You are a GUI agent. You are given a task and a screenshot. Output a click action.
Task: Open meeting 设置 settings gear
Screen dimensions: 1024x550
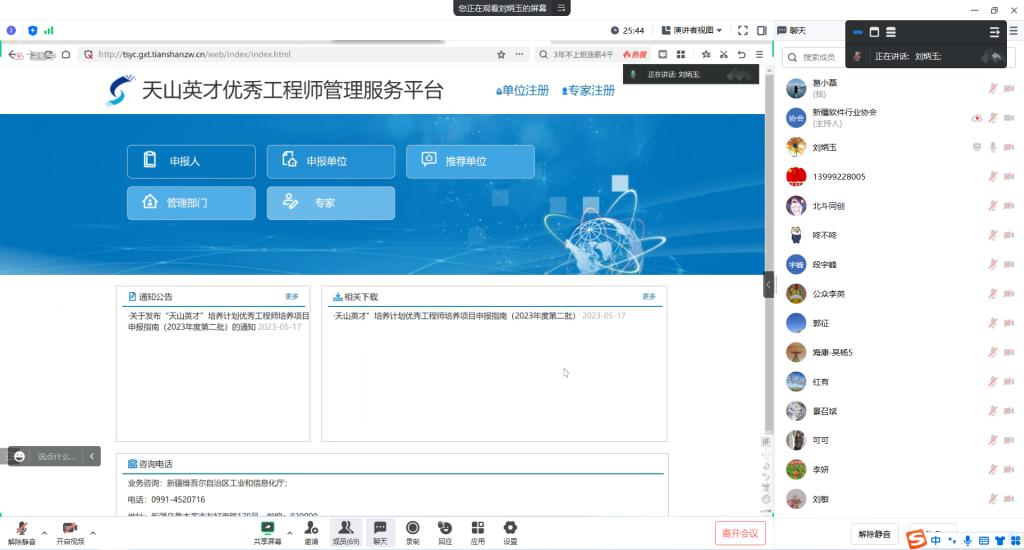tap(510, 527)
